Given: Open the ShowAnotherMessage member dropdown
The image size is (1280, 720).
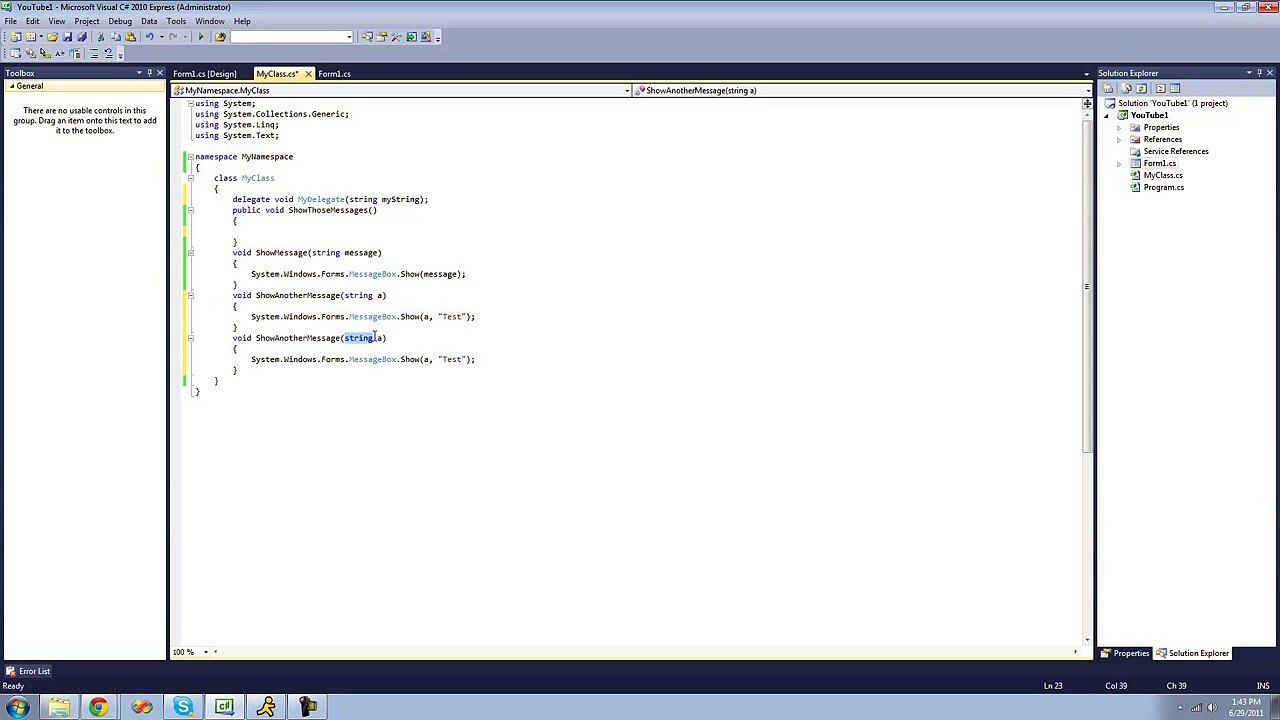Looking at the screenshot, I should click(x=1086, y=91).
